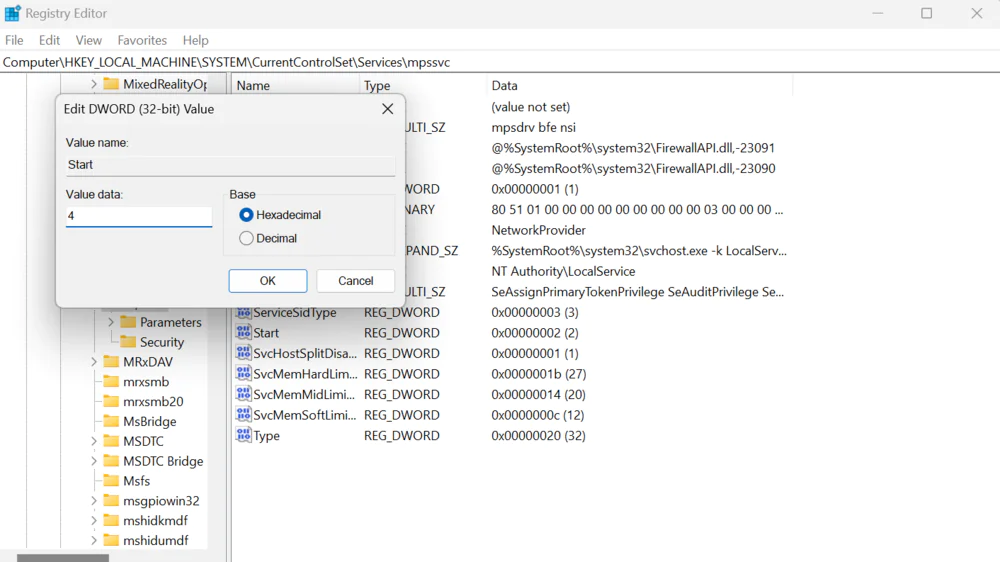Screen dimensions: 1000x562
Task: Click the NetworkProvider data text
Action: (538, 230)
